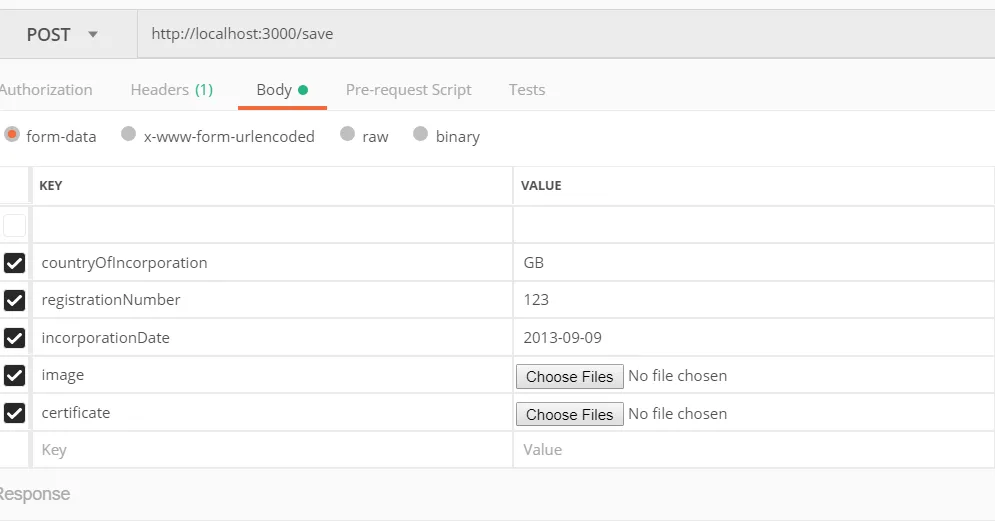Uncheck the countryOfIncorporation row checkbox
The width and height of the screenshot is (995, 521).
click(14, 263)
